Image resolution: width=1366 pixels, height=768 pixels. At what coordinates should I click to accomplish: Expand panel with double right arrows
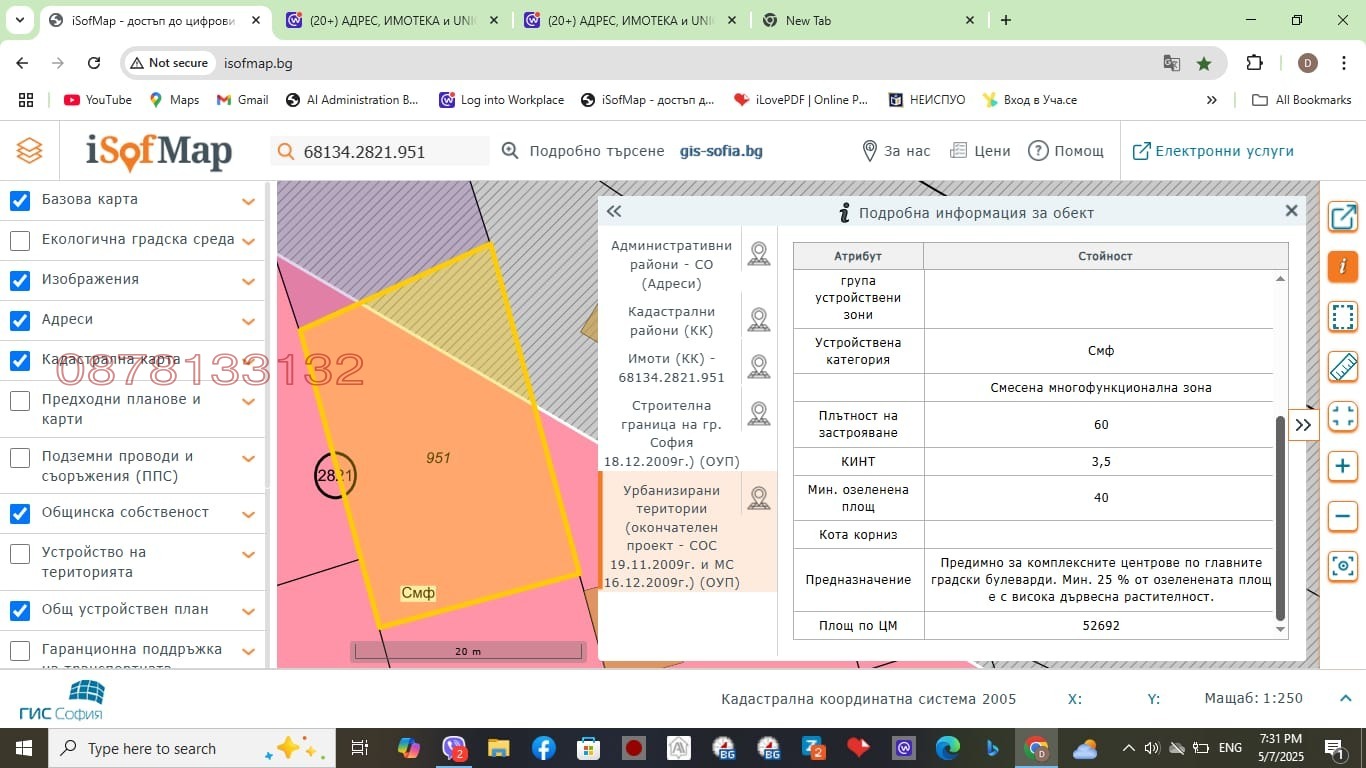click(x=1303, y=425)
